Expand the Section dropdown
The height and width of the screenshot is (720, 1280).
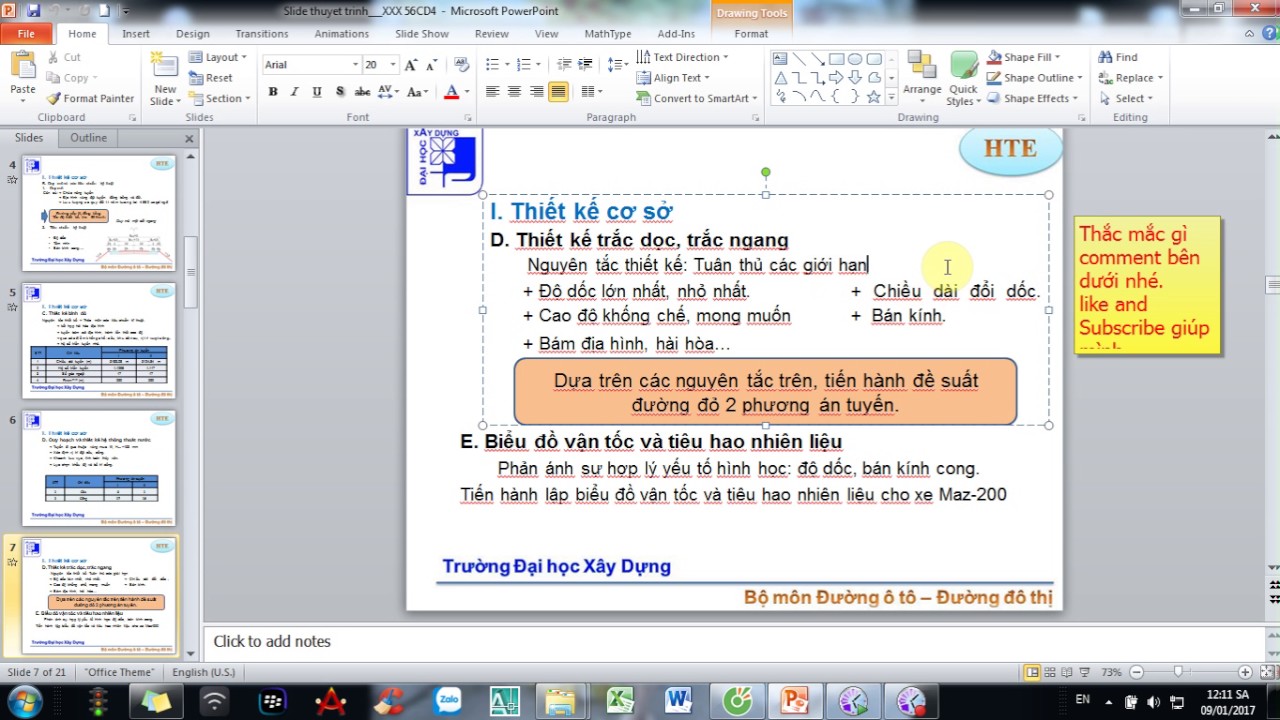[x=218, y=98]
